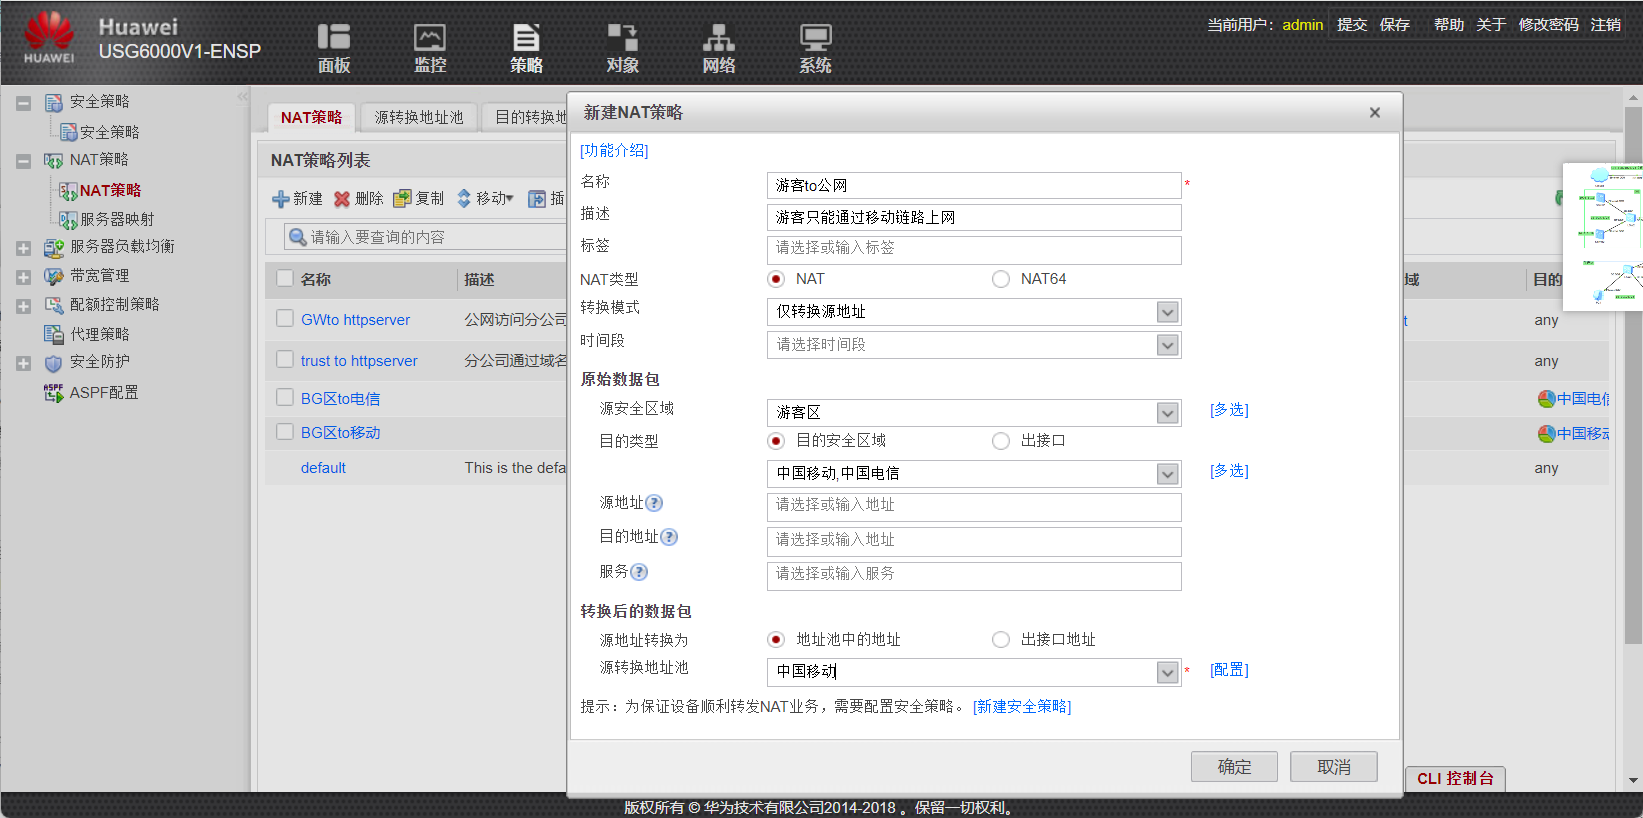Open the 功能介绍 link
The image size is (1643, 818).
614,150
